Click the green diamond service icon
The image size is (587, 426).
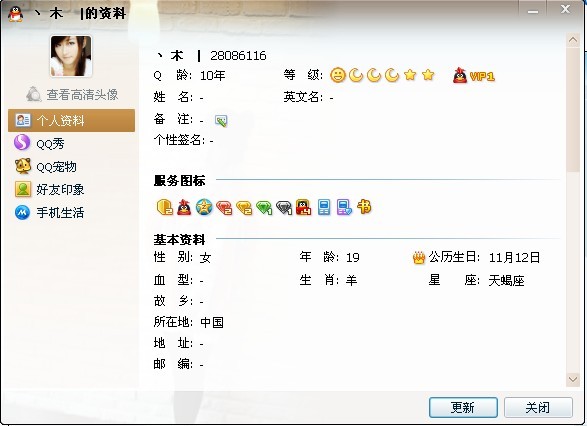(264, 207)
